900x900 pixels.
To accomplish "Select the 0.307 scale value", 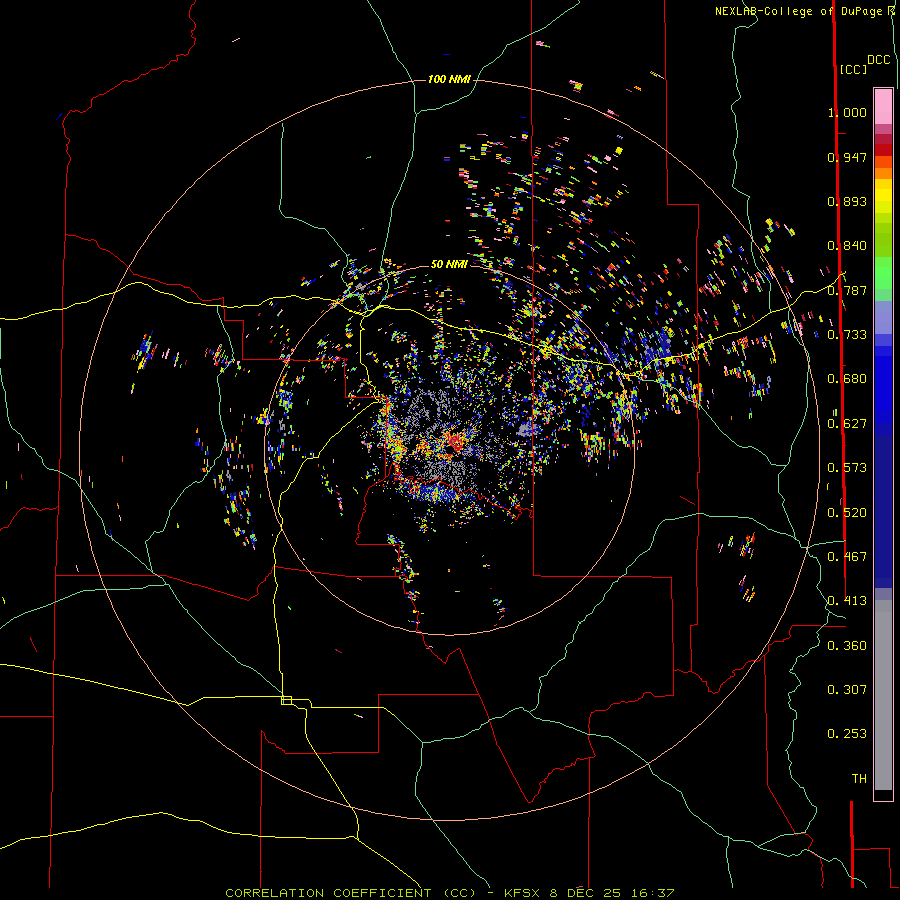I will [x=847, y=690].
